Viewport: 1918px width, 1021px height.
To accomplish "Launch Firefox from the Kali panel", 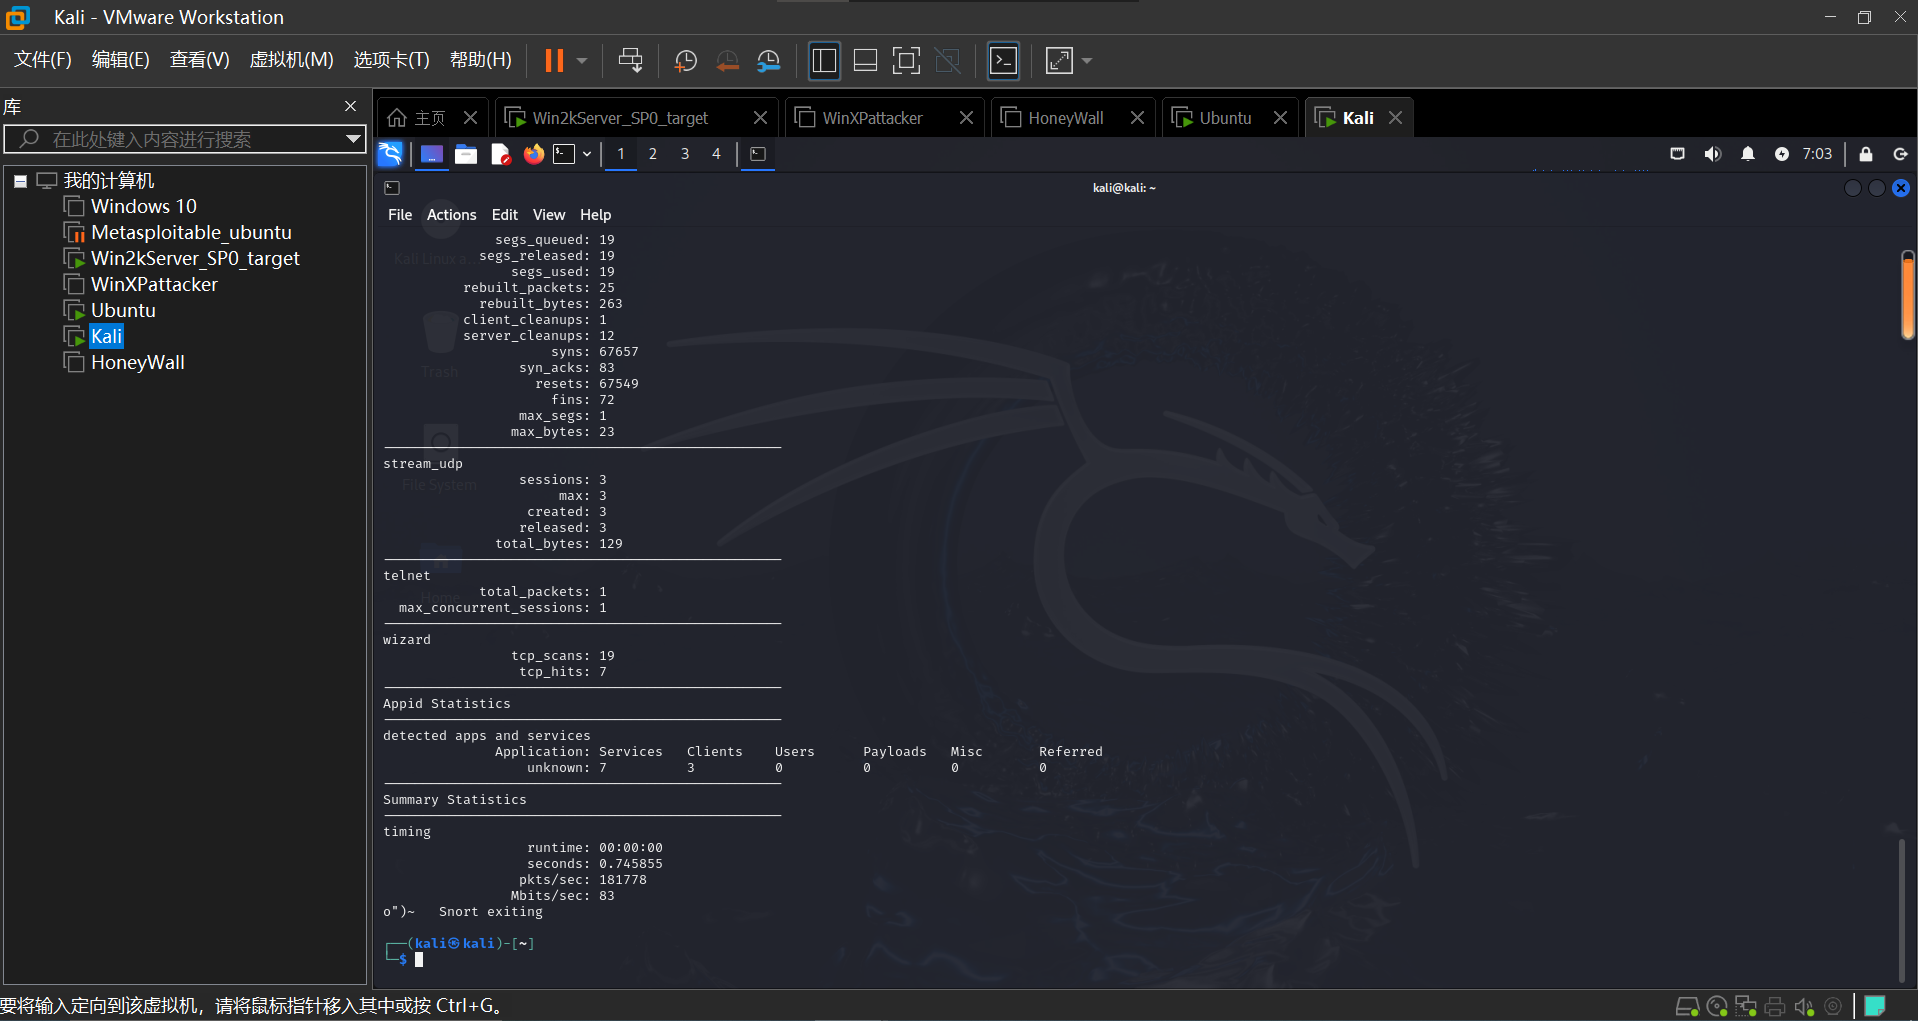I will tap(534, 154).
